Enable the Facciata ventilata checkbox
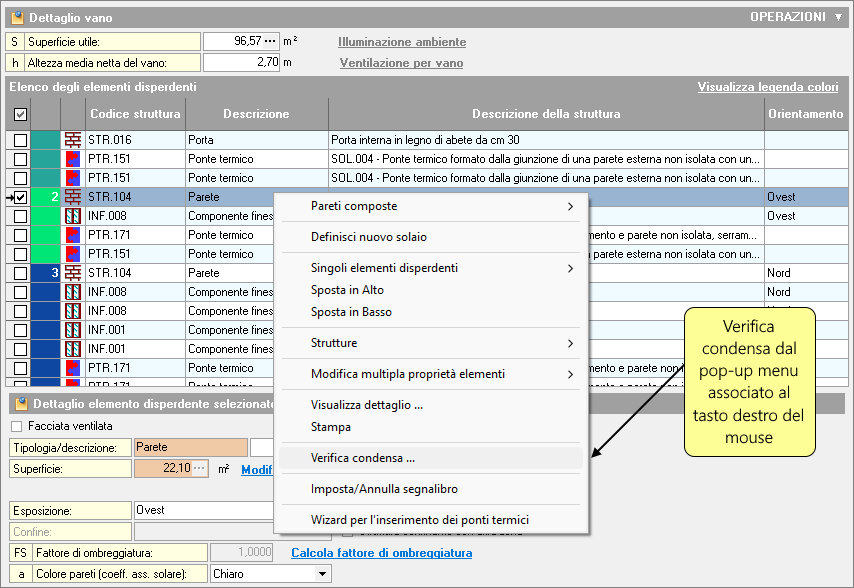The image size is (854, 588). point(16,426)
